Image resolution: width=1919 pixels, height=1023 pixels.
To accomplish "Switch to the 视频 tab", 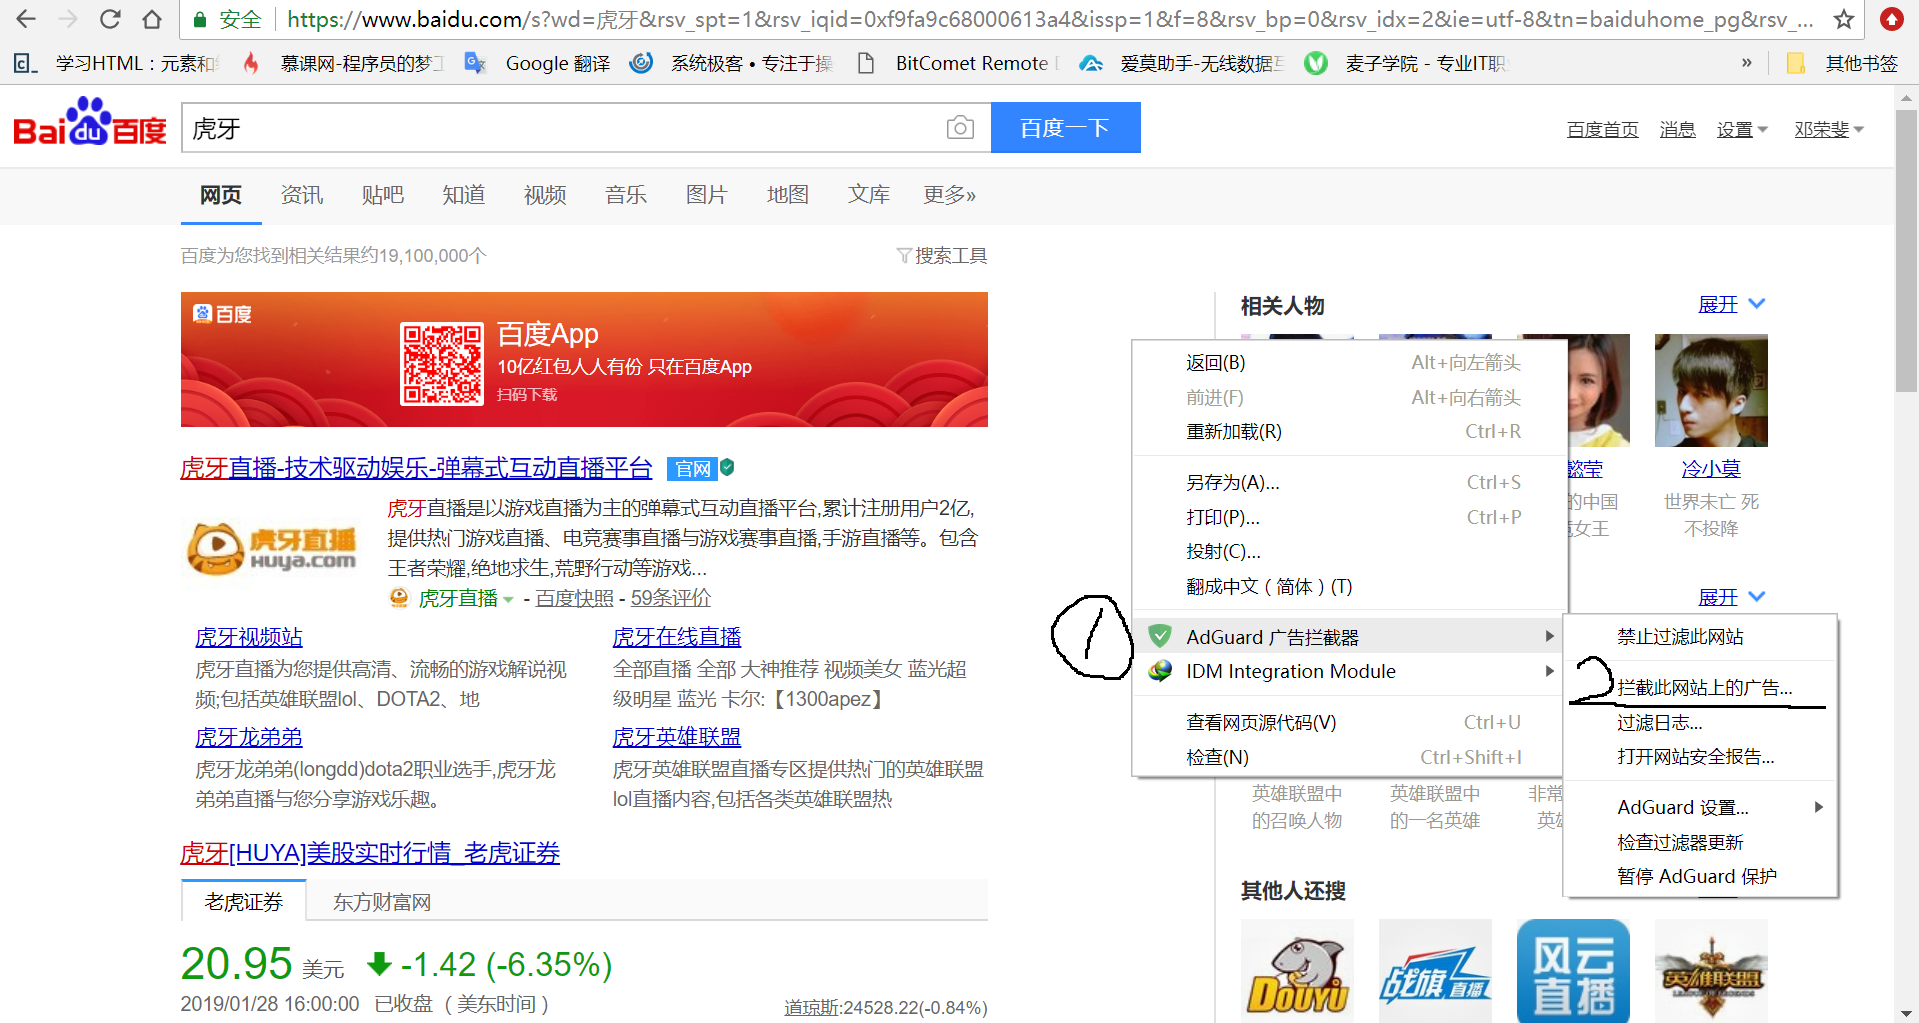I will coord(545,195).
